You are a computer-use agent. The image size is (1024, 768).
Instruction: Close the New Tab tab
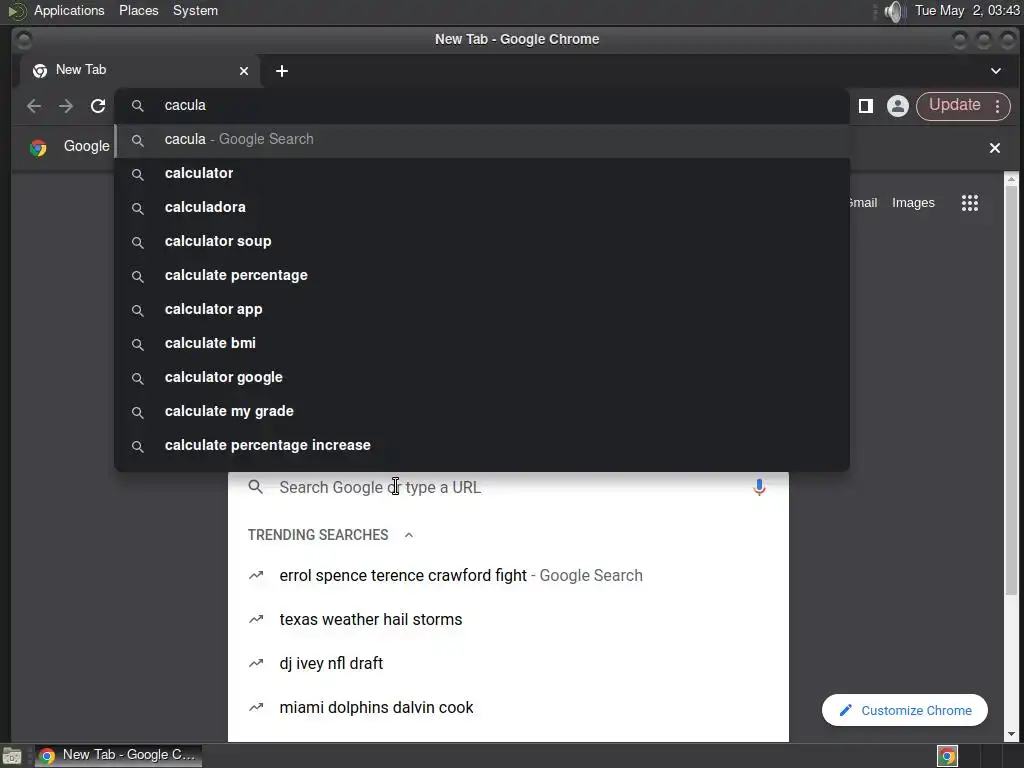pos(244,71)
